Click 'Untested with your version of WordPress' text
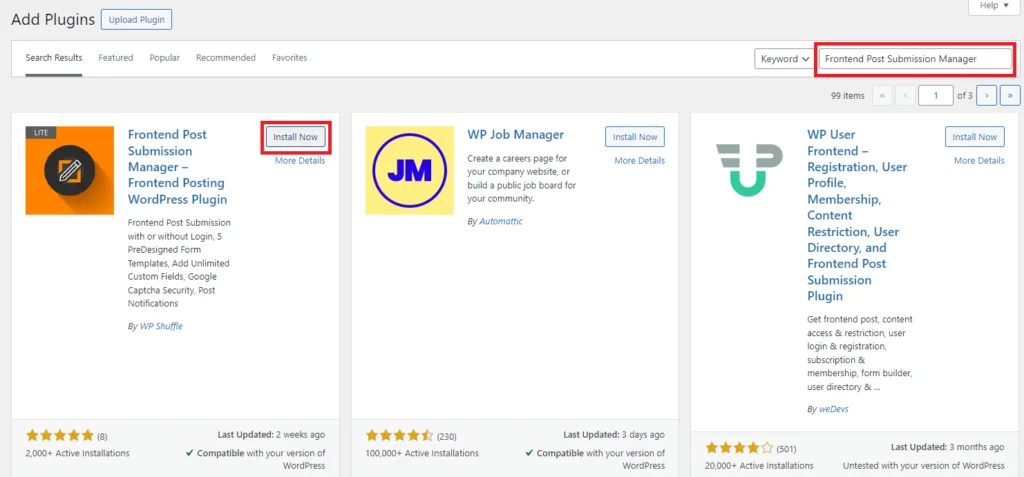This screenshot has width=1024, height=477. (923, 466)
